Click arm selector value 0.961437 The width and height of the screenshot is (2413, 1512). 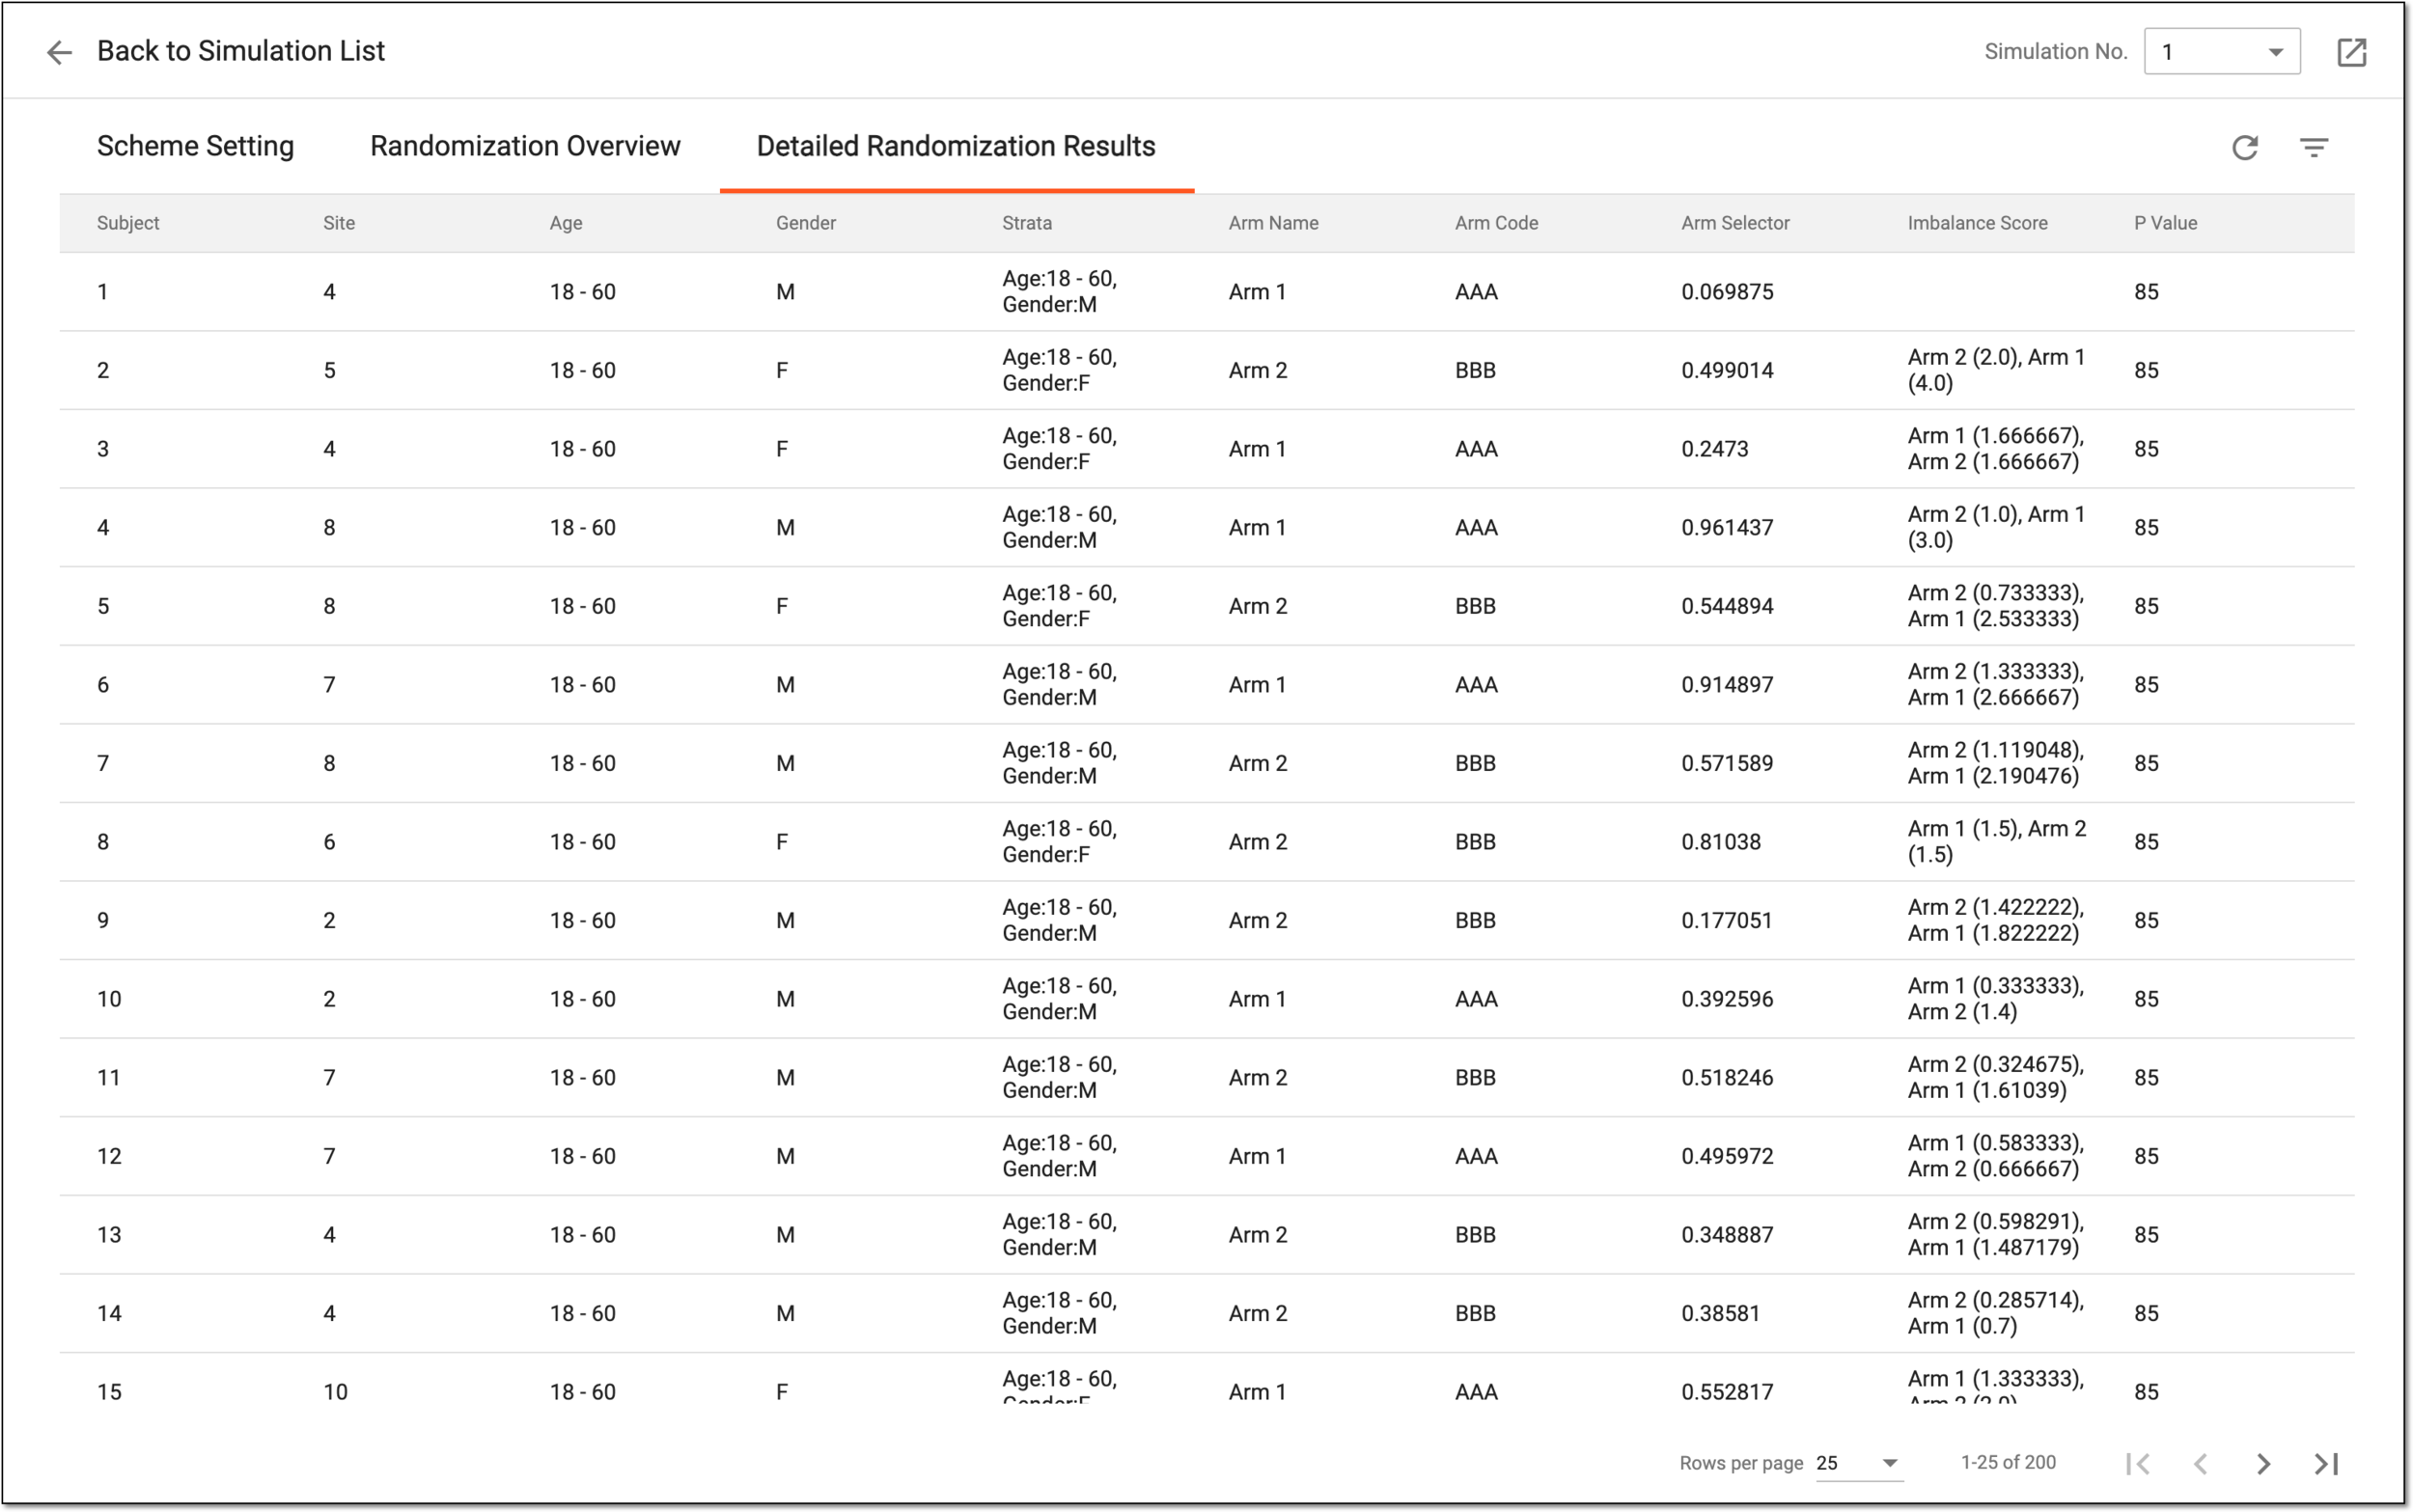click(1727, 527)
